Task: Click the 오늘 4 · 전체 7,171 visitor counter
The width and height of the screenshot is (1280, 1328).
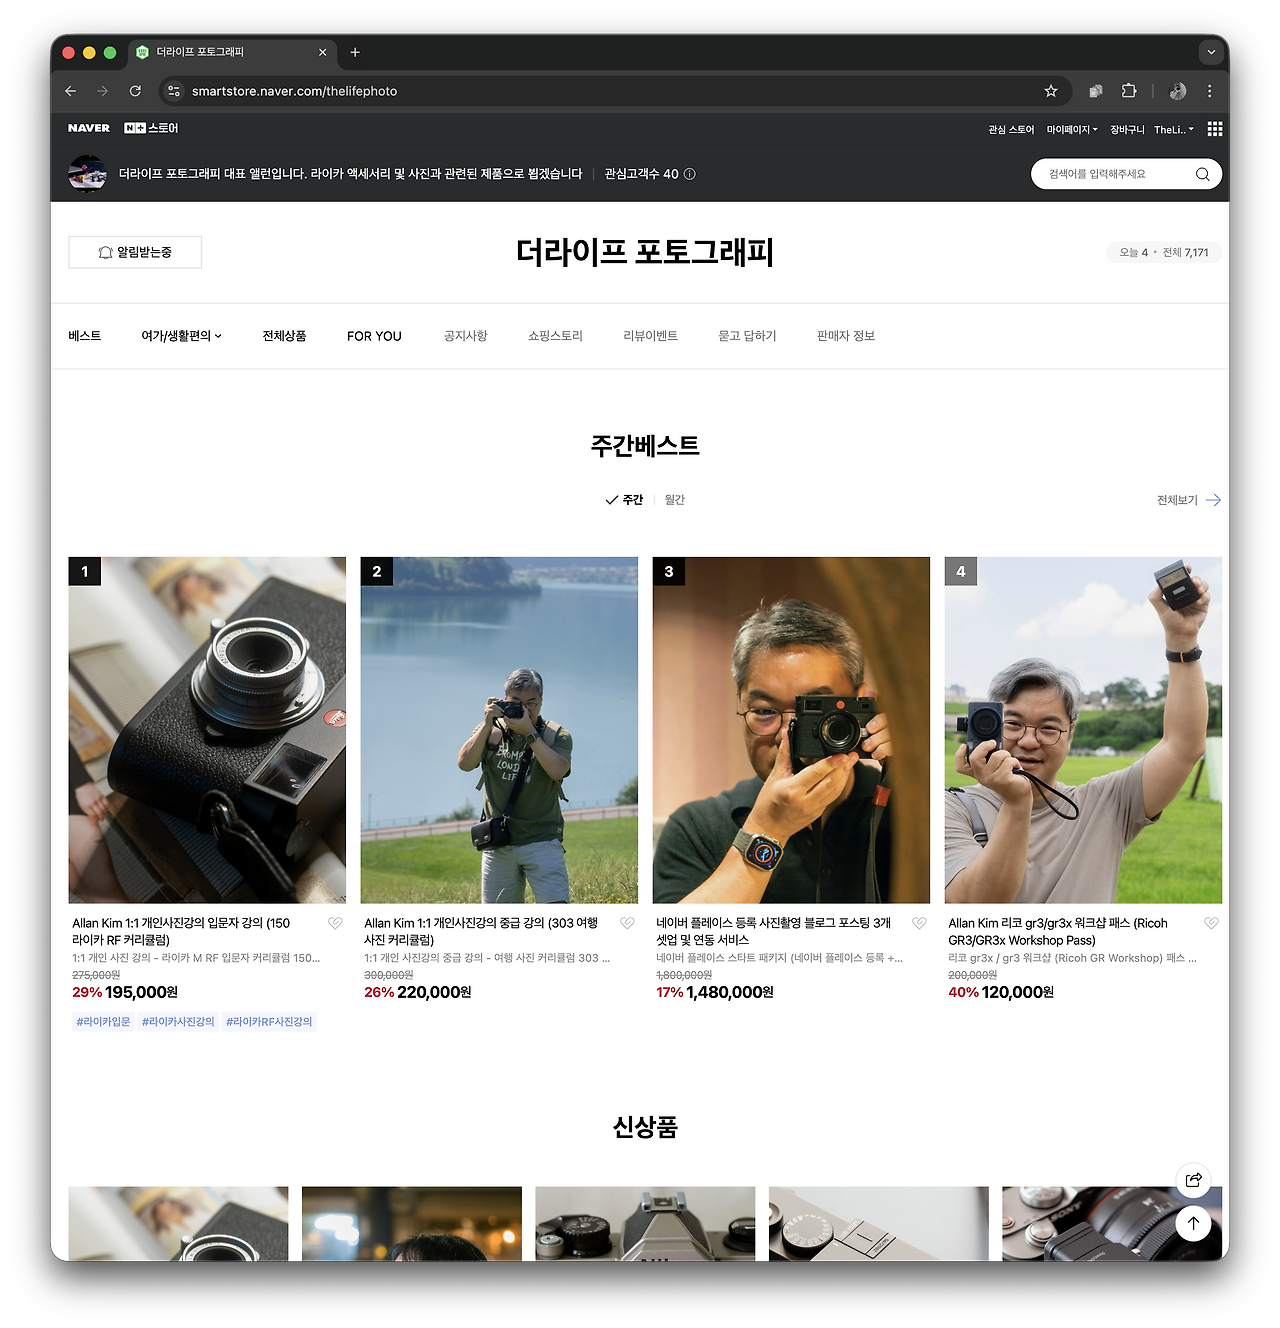Action: [x=1164, y=252]
